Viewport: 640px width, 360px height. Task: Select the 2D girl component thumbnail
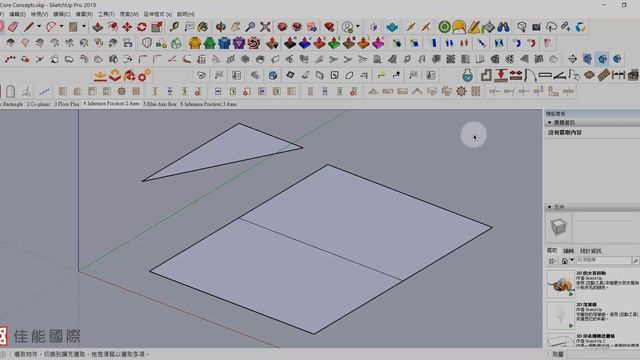click(561, 283)
